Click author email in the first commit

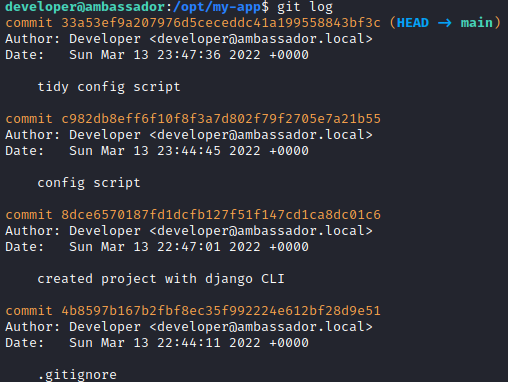(261, 39)
